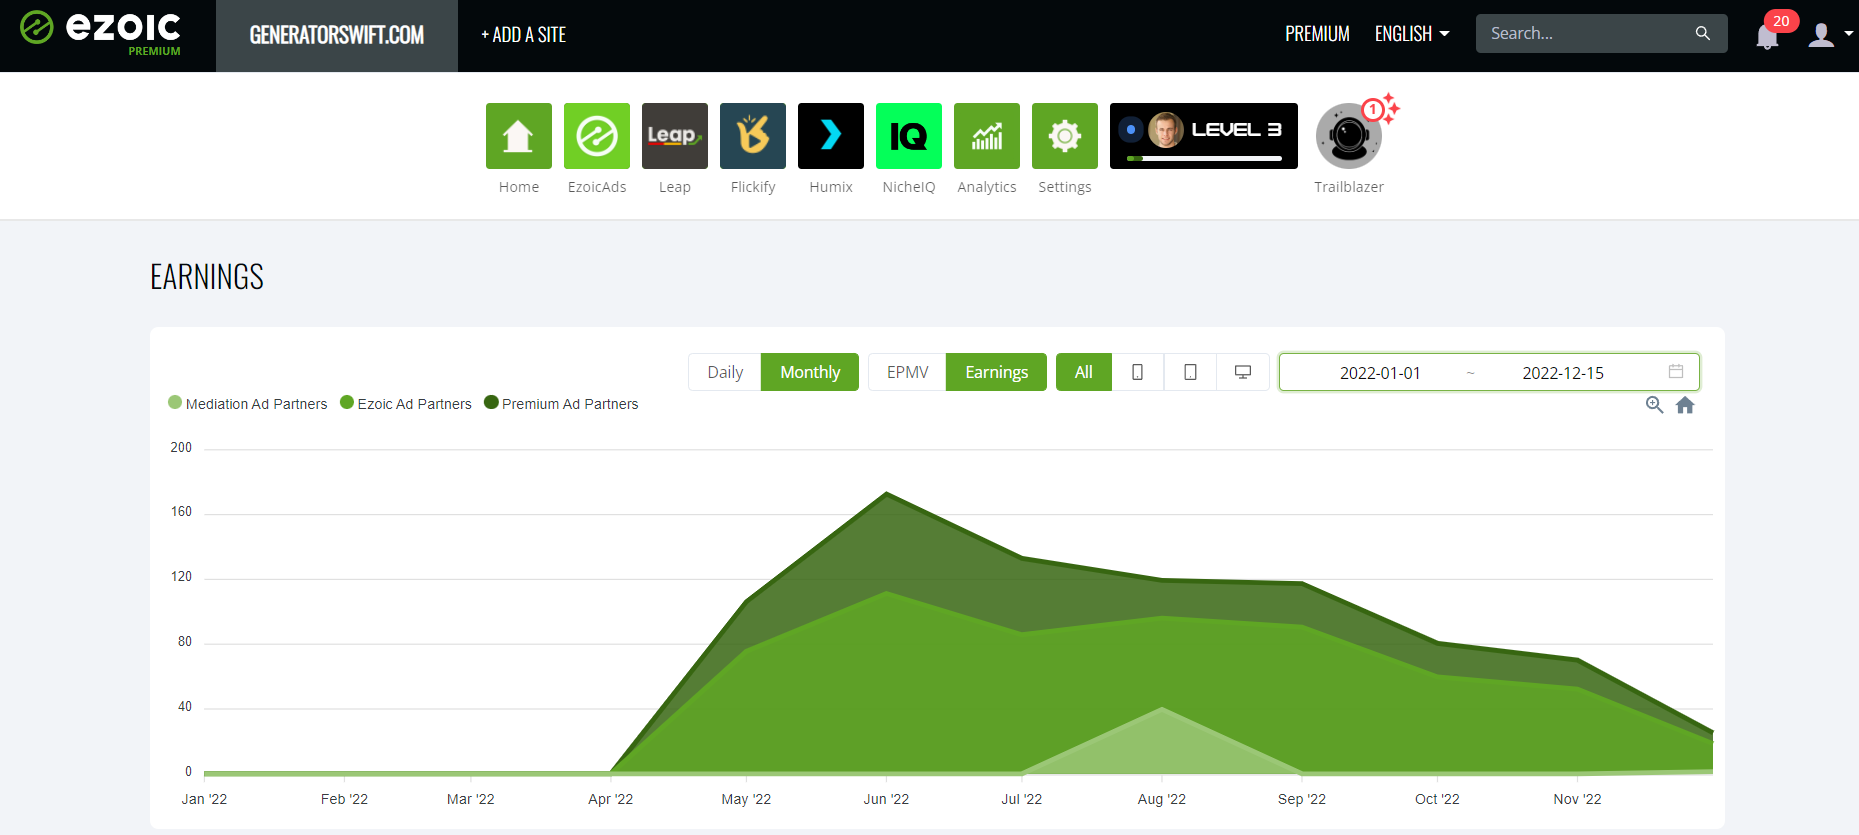Edit the end date 2022-12-15
Viewport: 1859px width, 835px height.
[1563, 373]
